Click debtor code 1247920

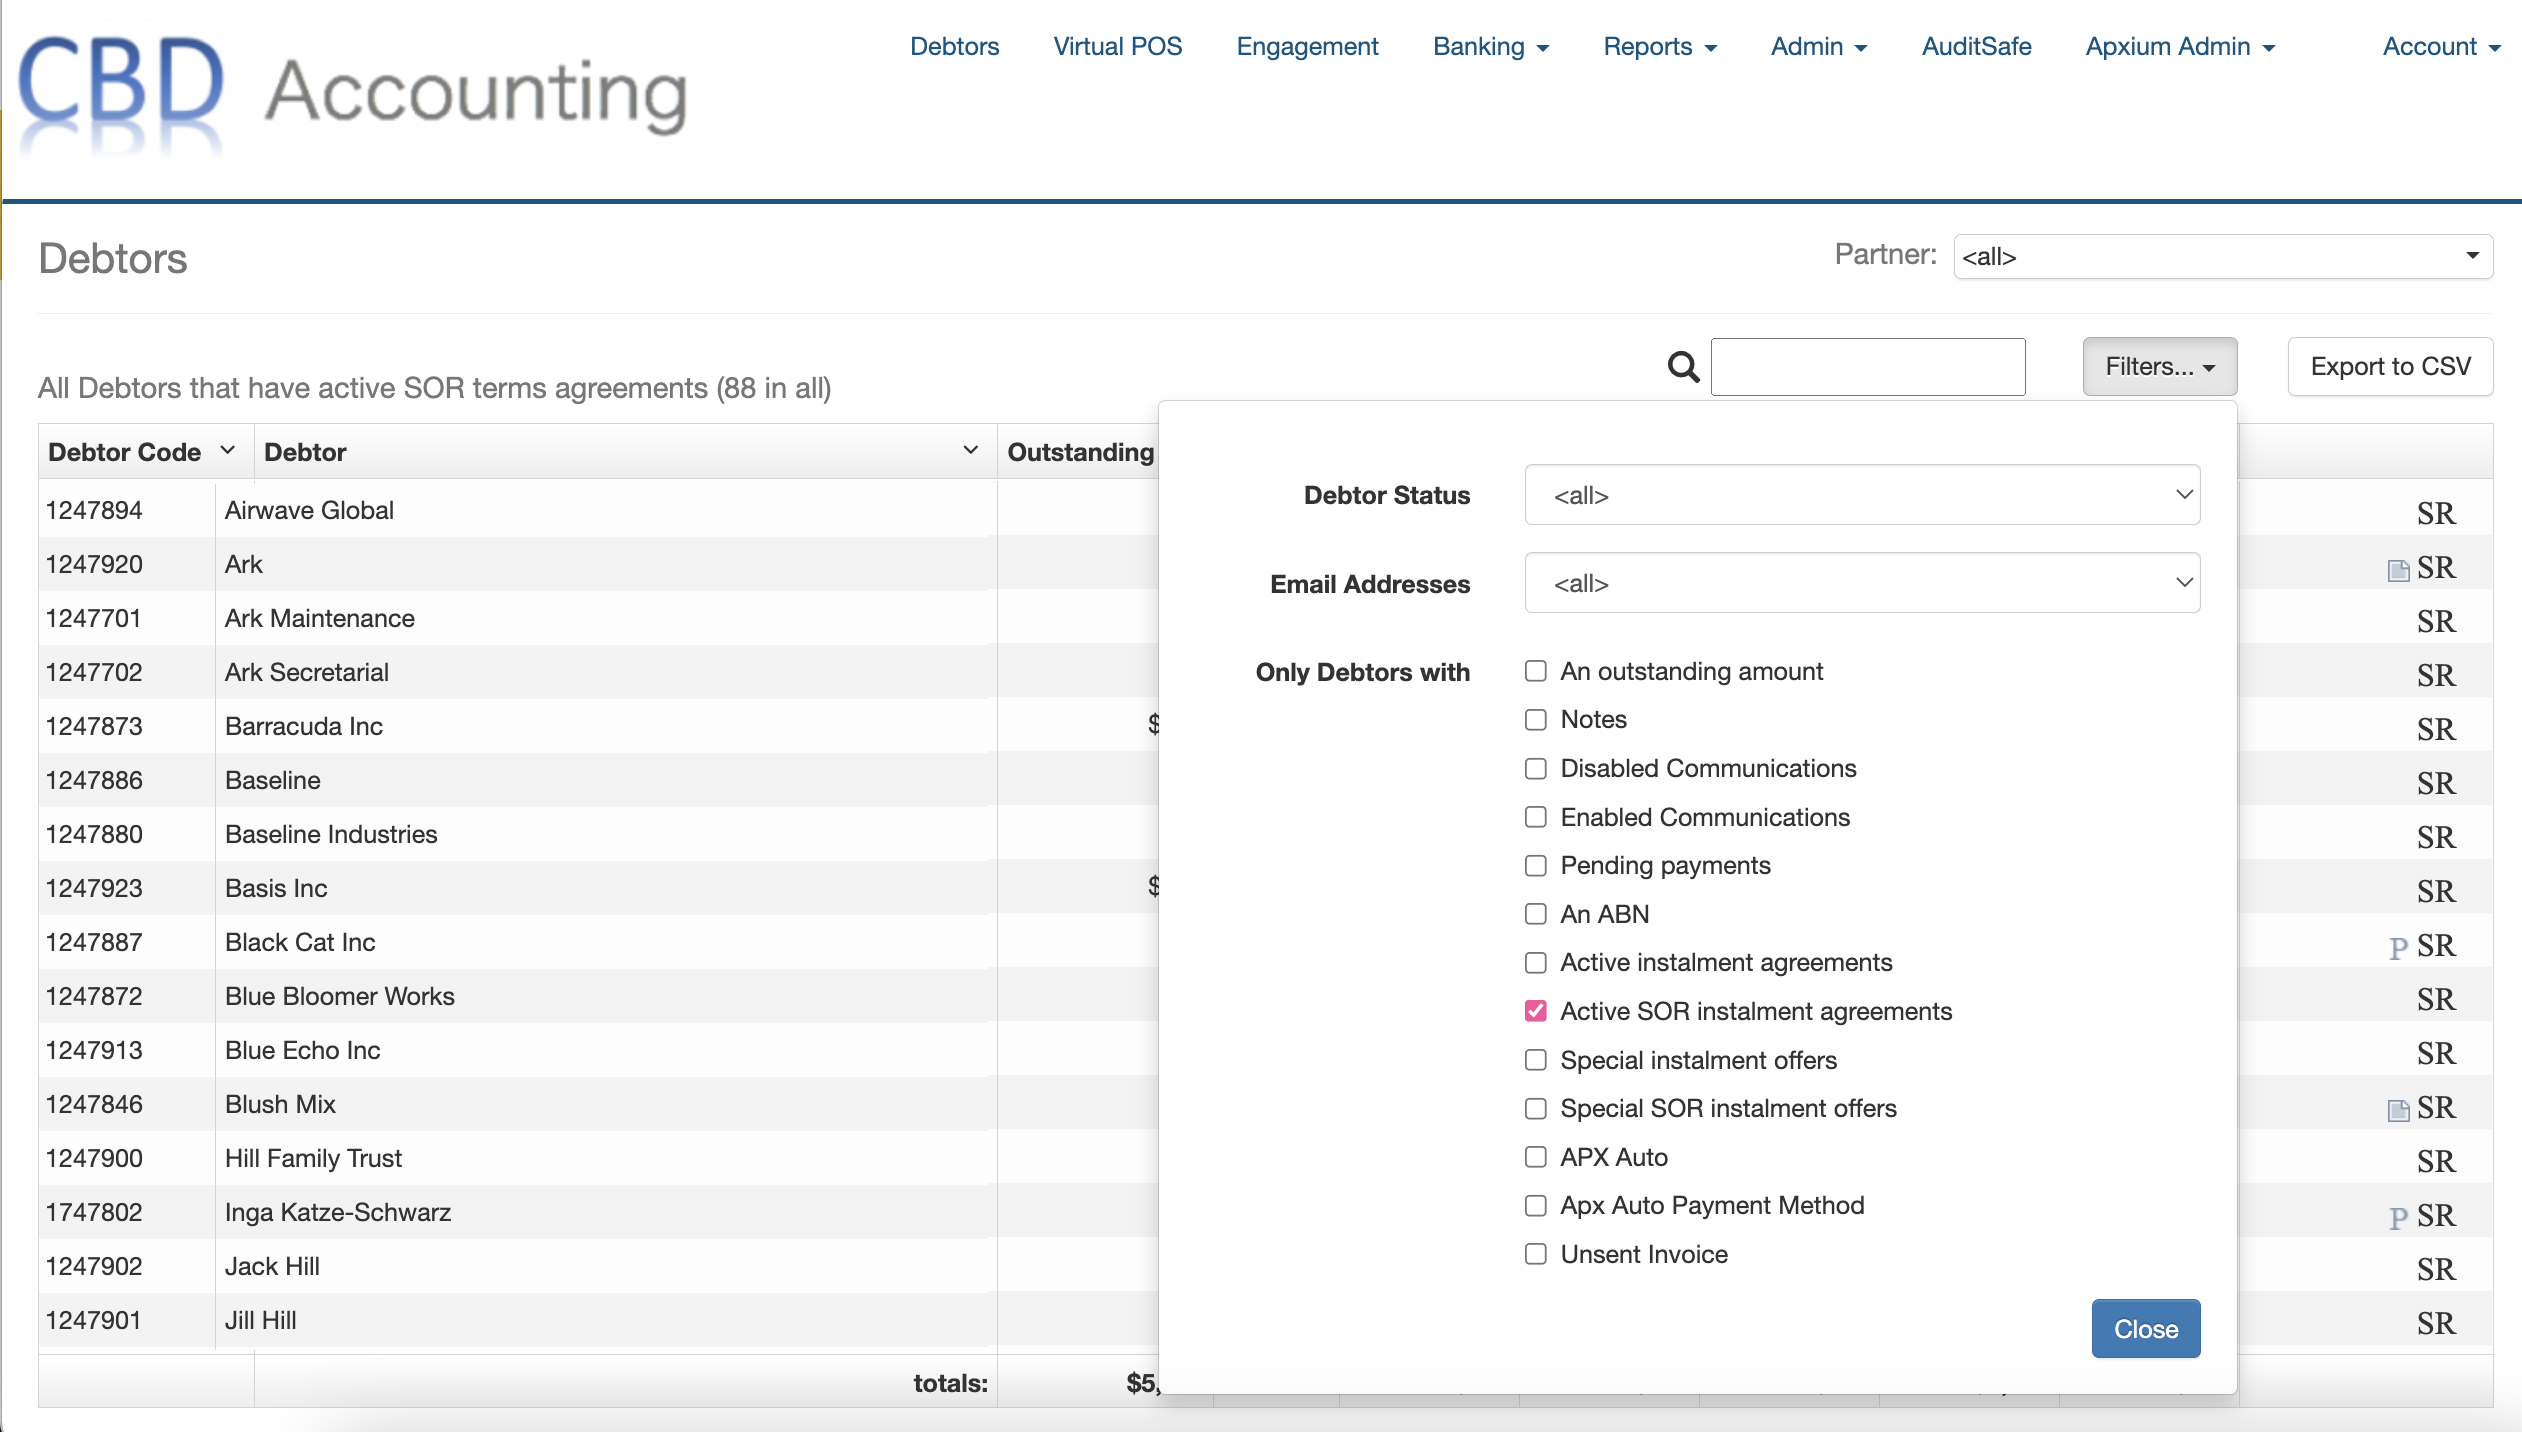point(94,565)
